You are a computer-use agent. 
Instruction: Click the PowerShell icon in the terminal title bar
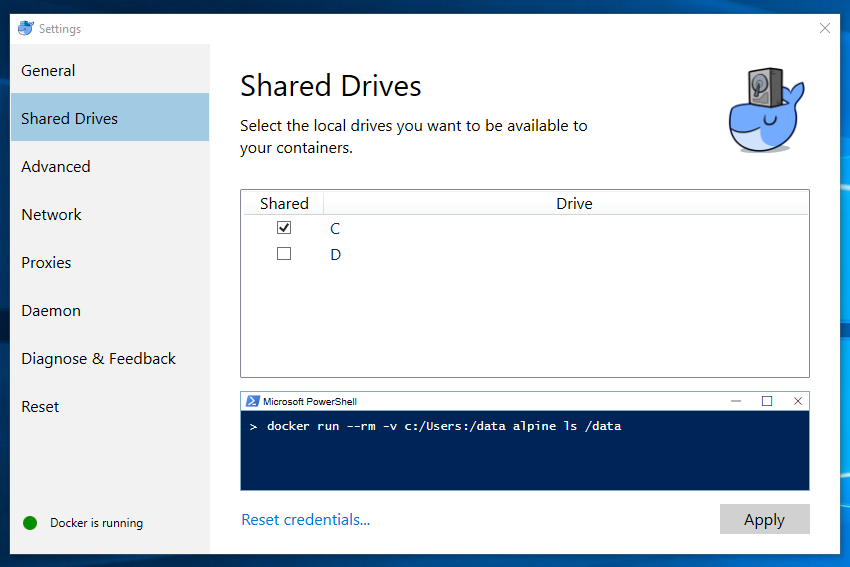pyautogui.click(x=252, y=401)
